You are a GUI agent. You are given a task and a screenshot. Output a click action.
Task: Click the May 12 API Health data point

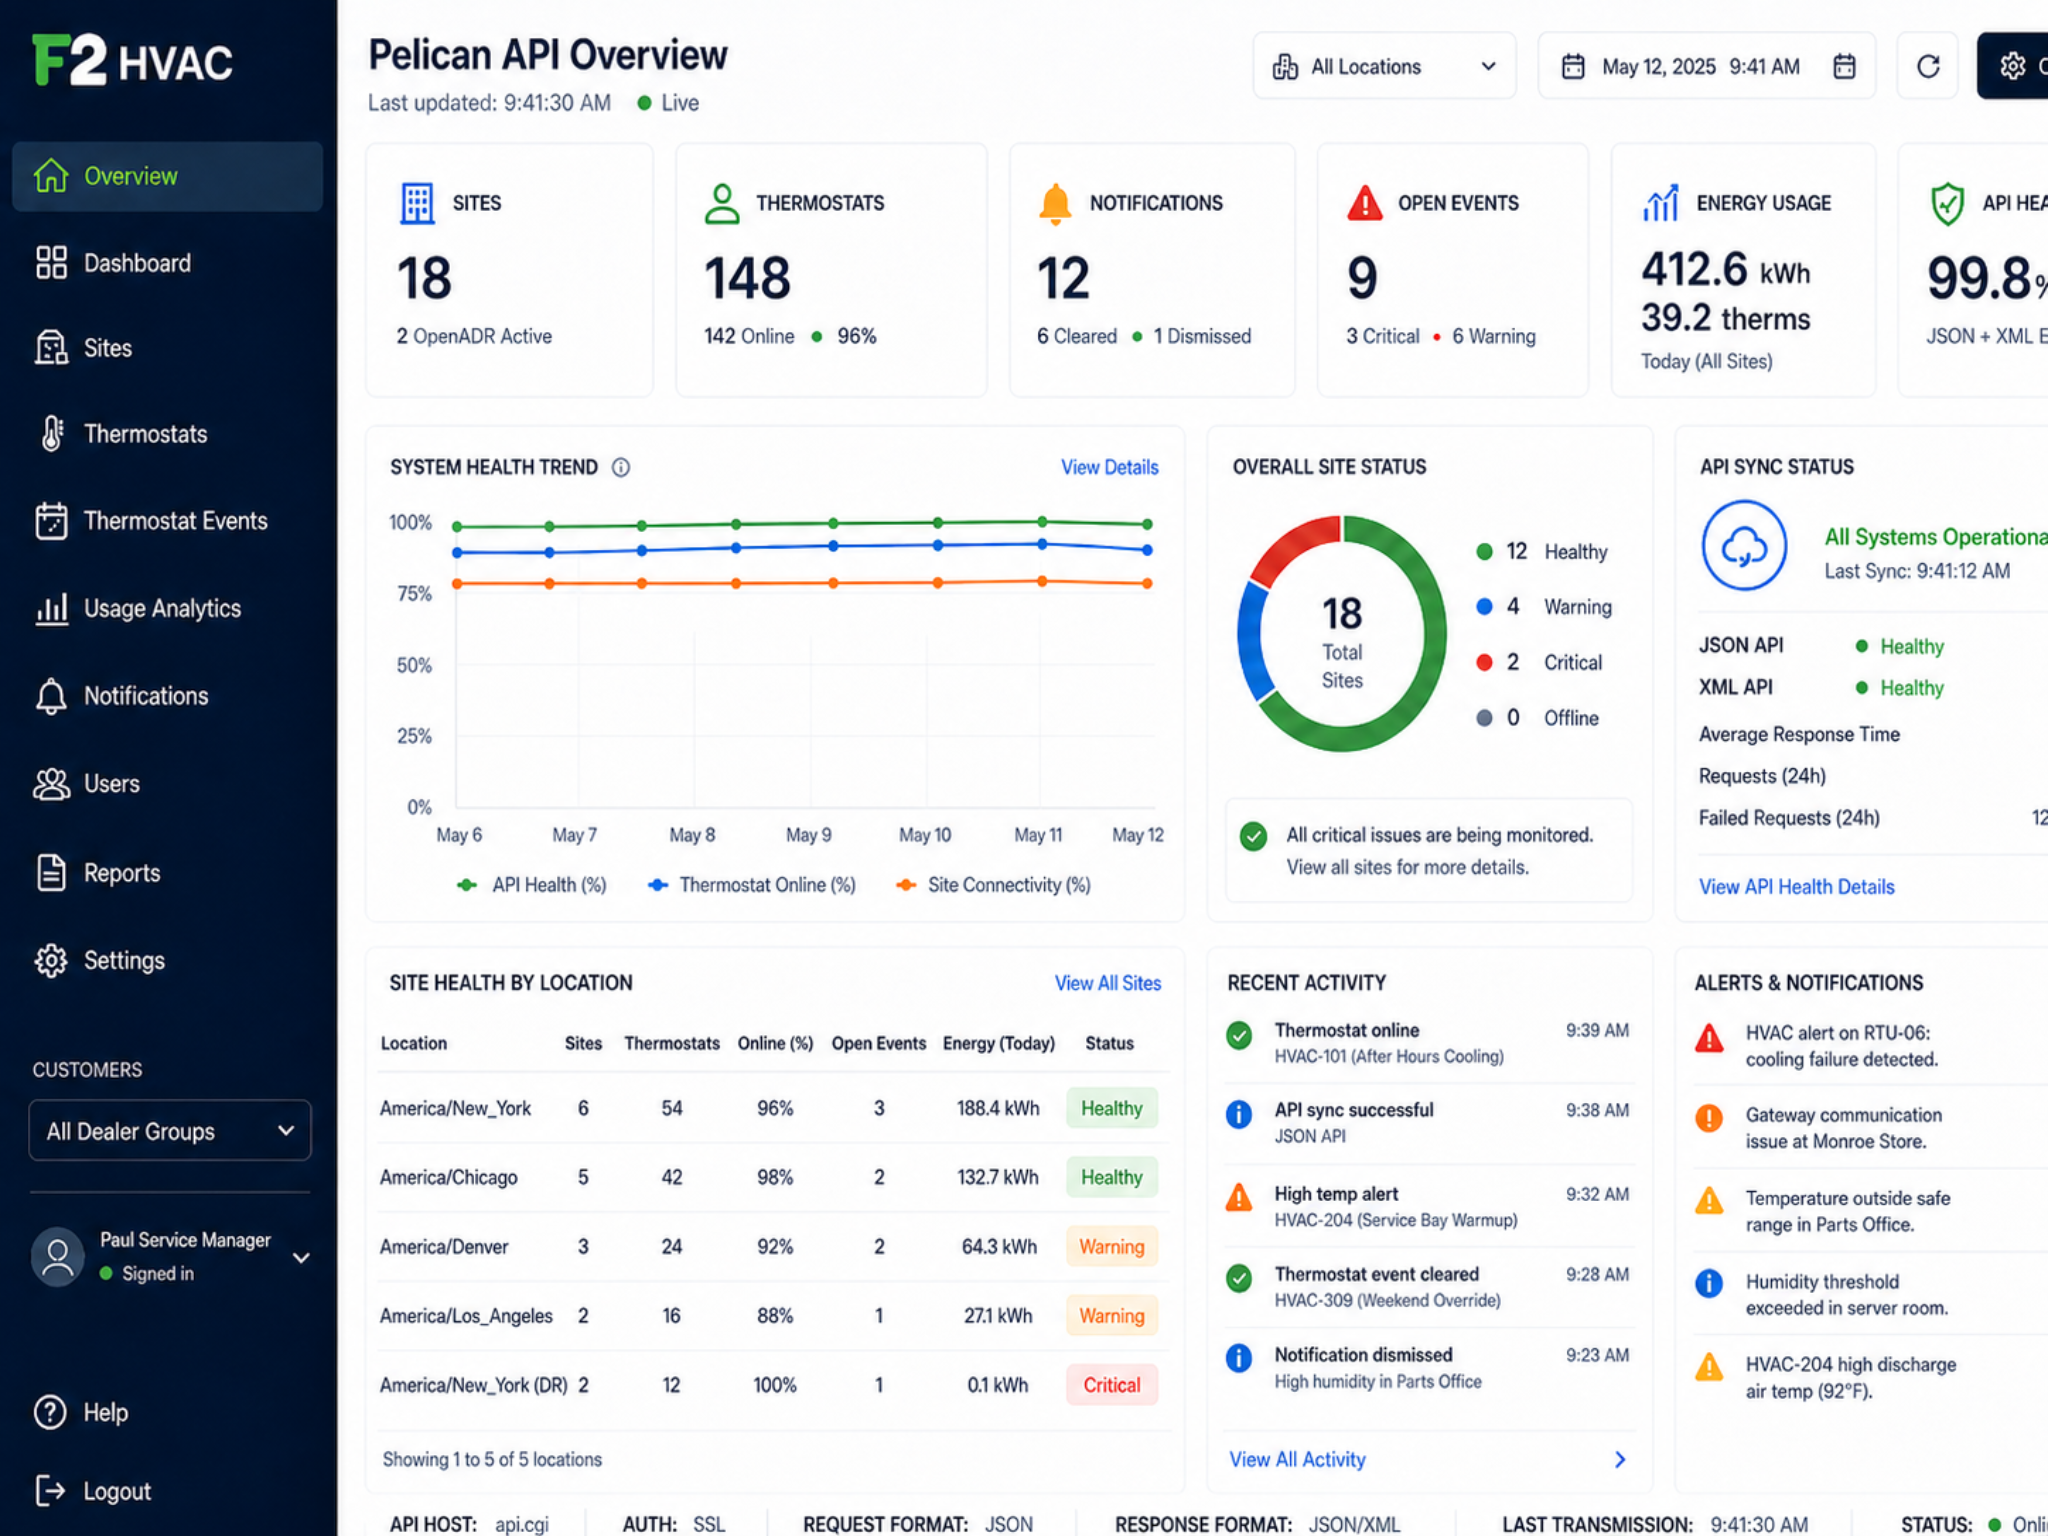tap(1147, 524)
